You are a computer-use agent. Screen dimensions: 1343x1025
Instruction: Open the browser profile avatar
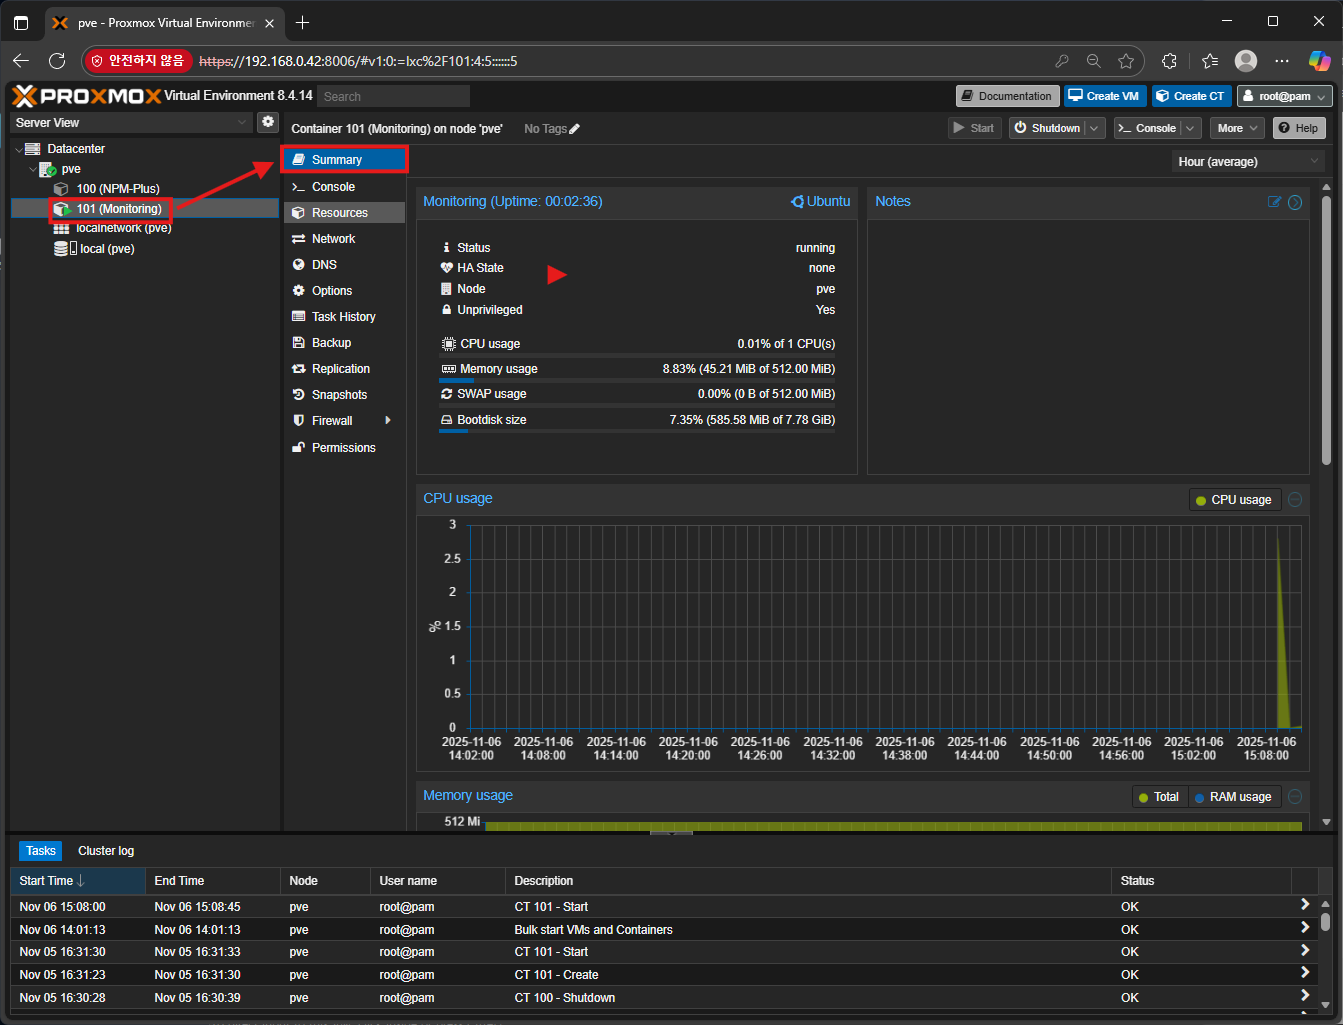point(1246,61)
